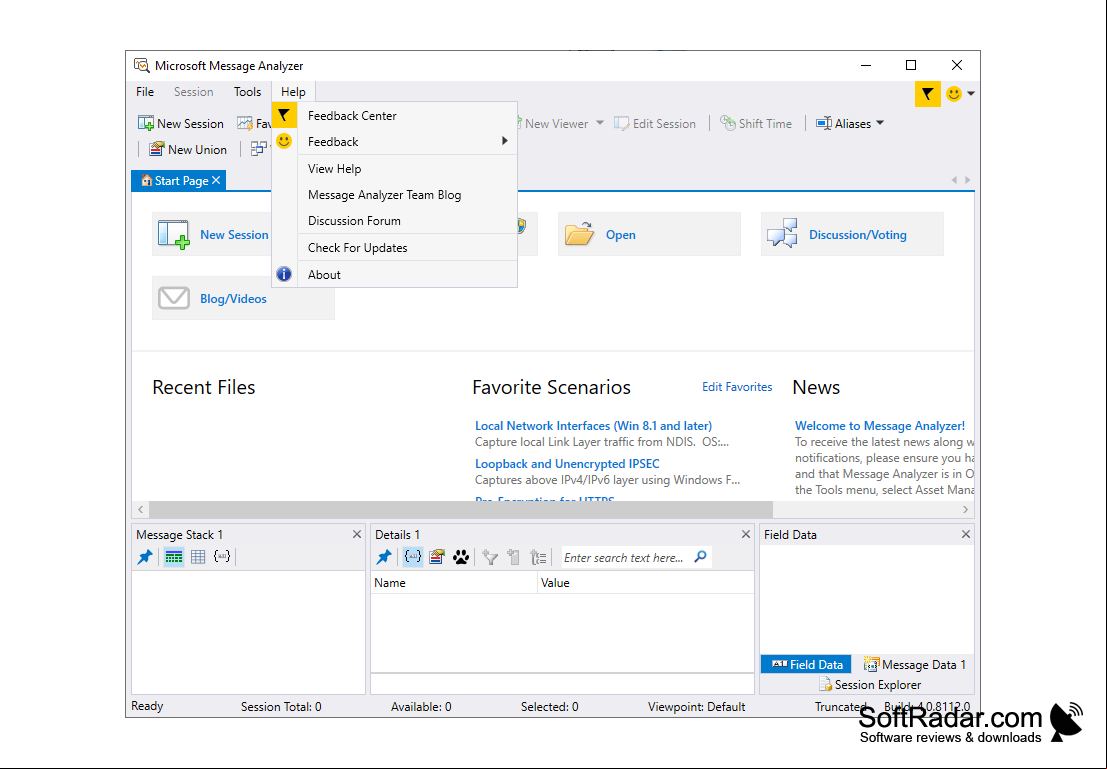This screenshot has height=769, width=1107.
Task: Switch to the Message Data 1 tab
Action: [x=914, y=664]
